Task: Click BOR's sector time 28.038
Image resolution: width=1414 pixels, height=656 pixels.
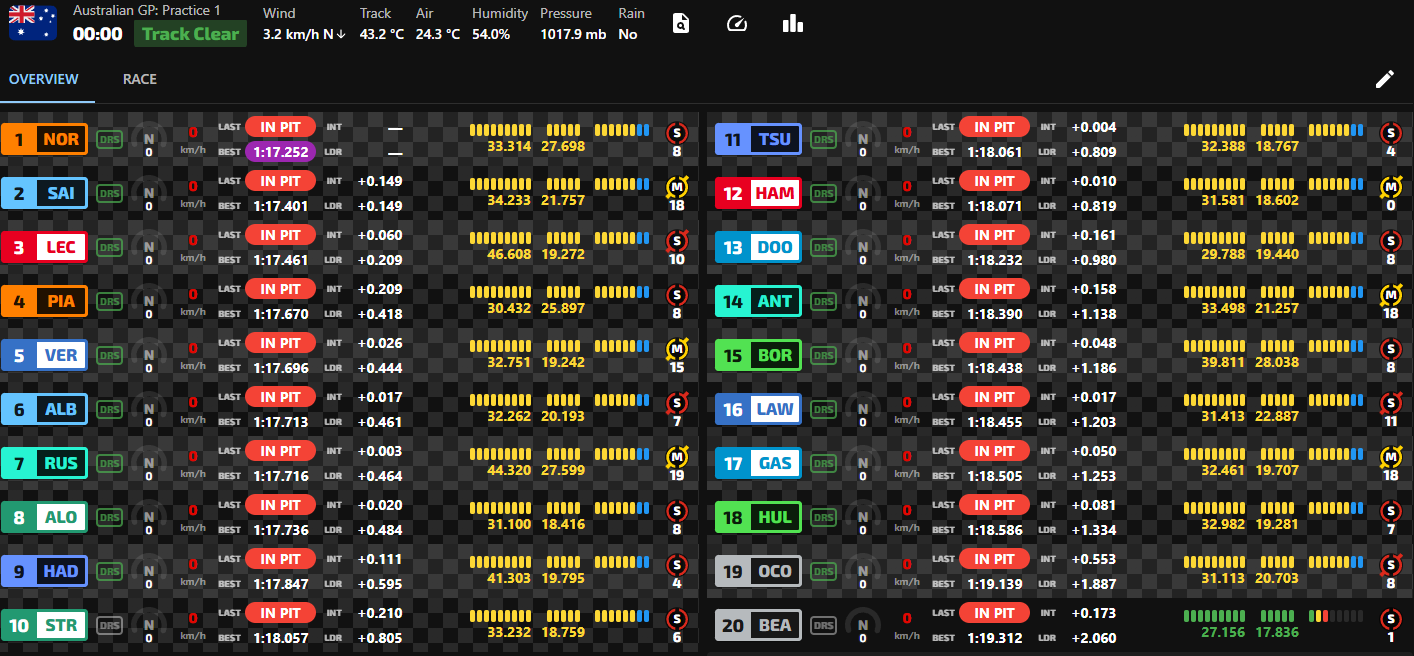Action: tap(1277, 363)
